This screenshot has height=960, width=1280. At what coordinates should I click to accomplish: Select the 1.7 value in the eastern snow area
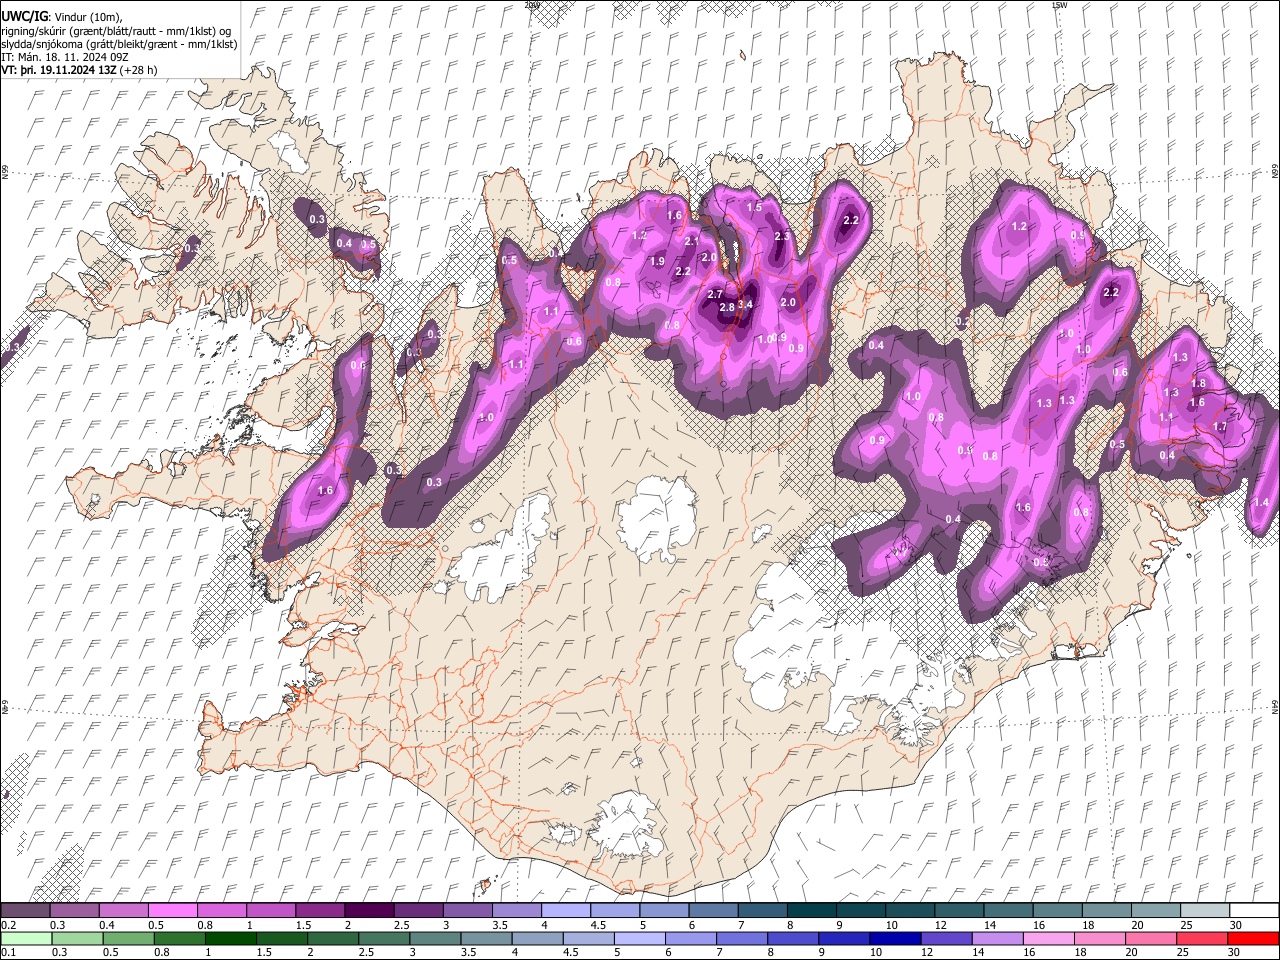(1219, 427)
